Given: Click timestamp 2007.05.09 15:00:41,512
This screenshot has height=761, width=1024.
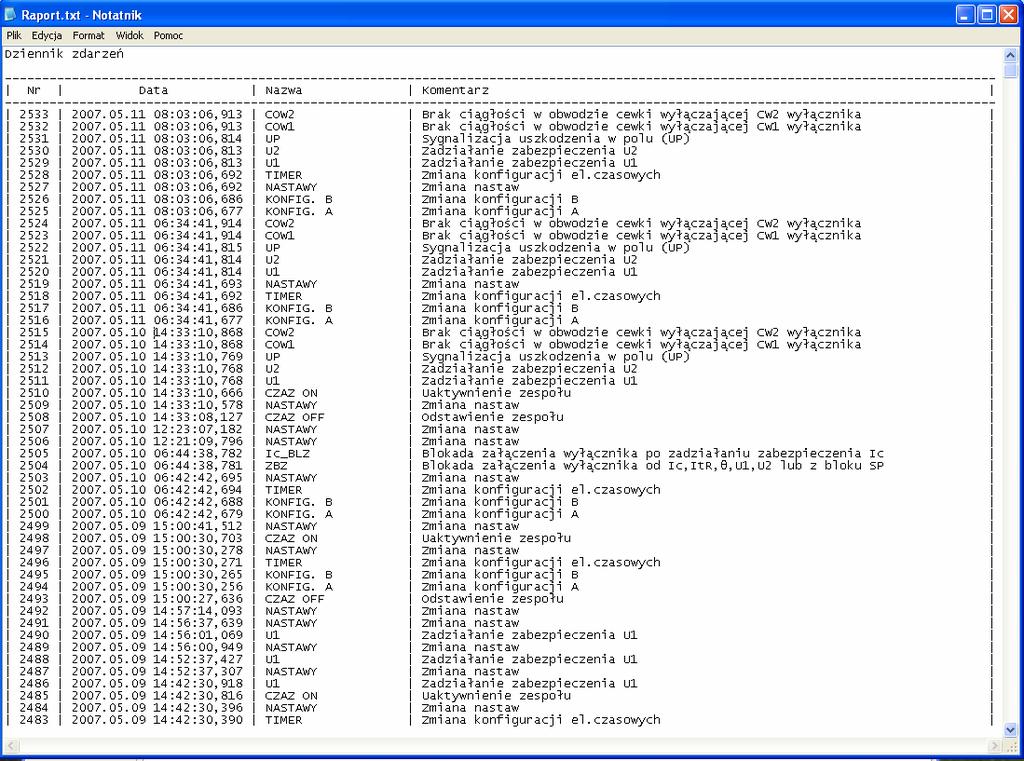Looking at the screenshot, I should pyautogui.click(x=157, y=526).
